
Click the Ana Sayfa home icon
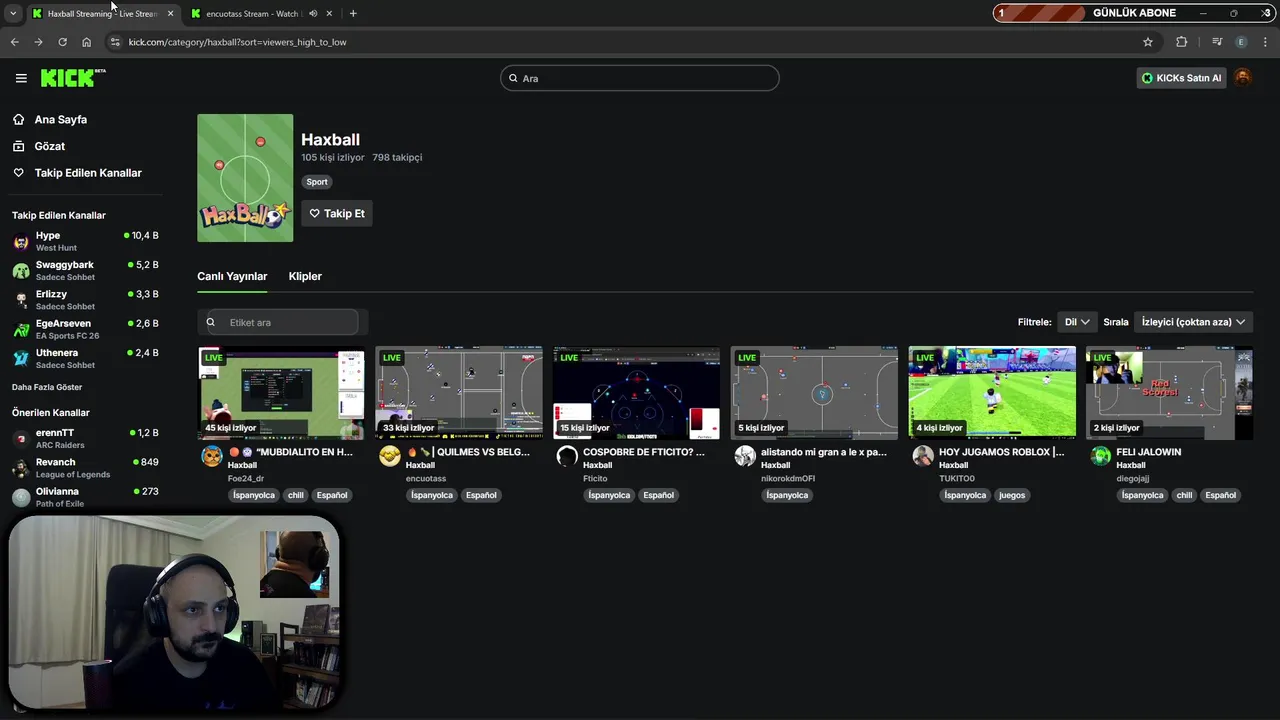[18, 119]
